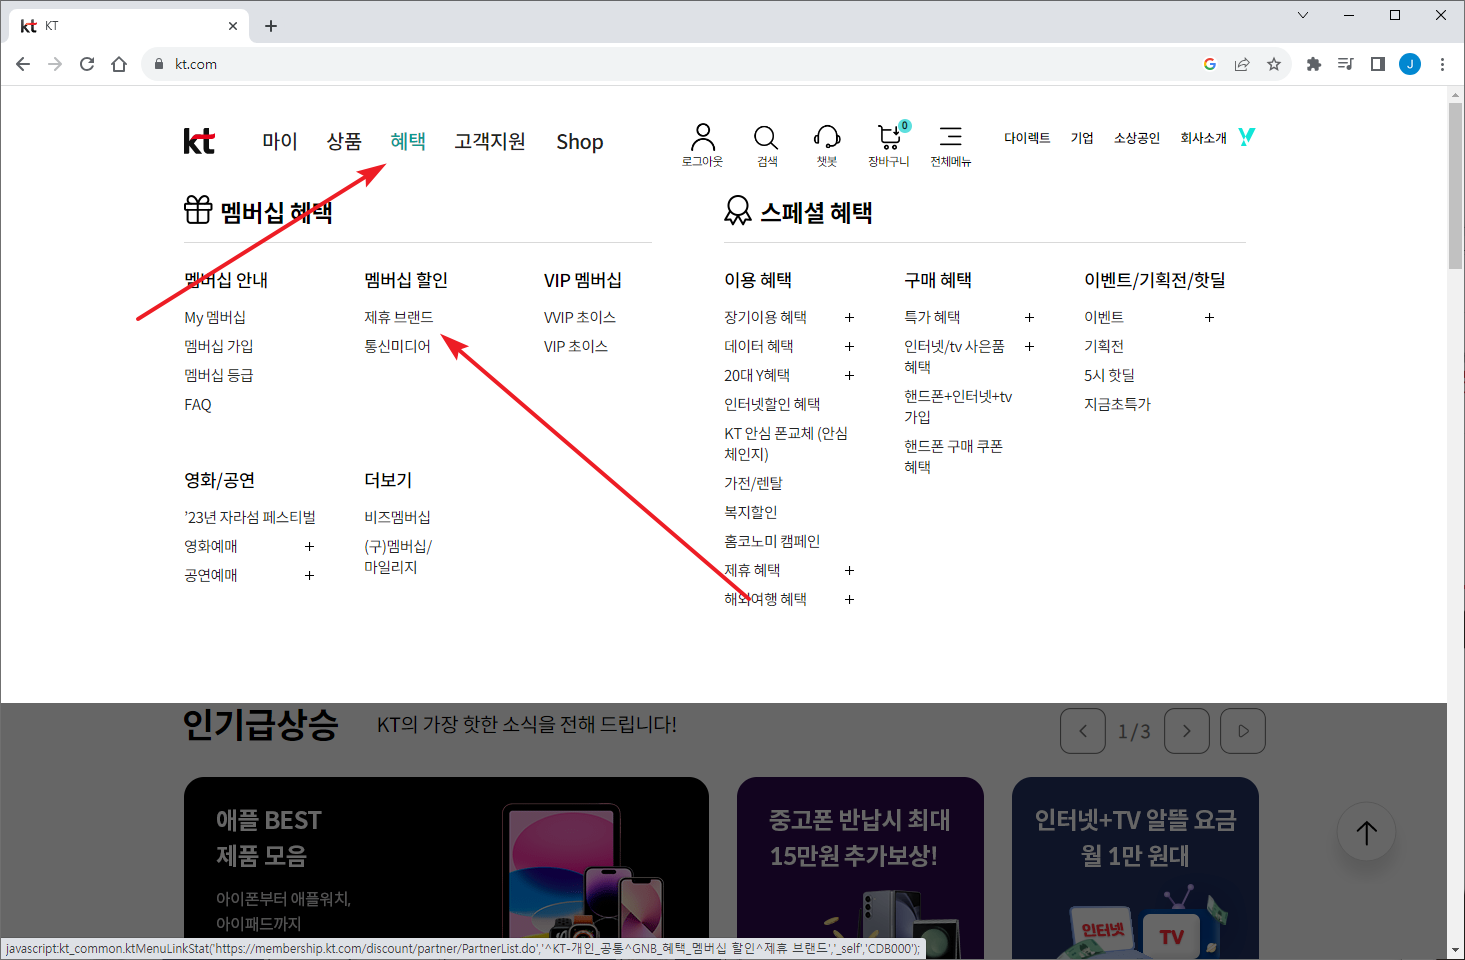Open the 챗봇 headset icon
Screen dimensions: 1465x960
click(x=827, y=136)
